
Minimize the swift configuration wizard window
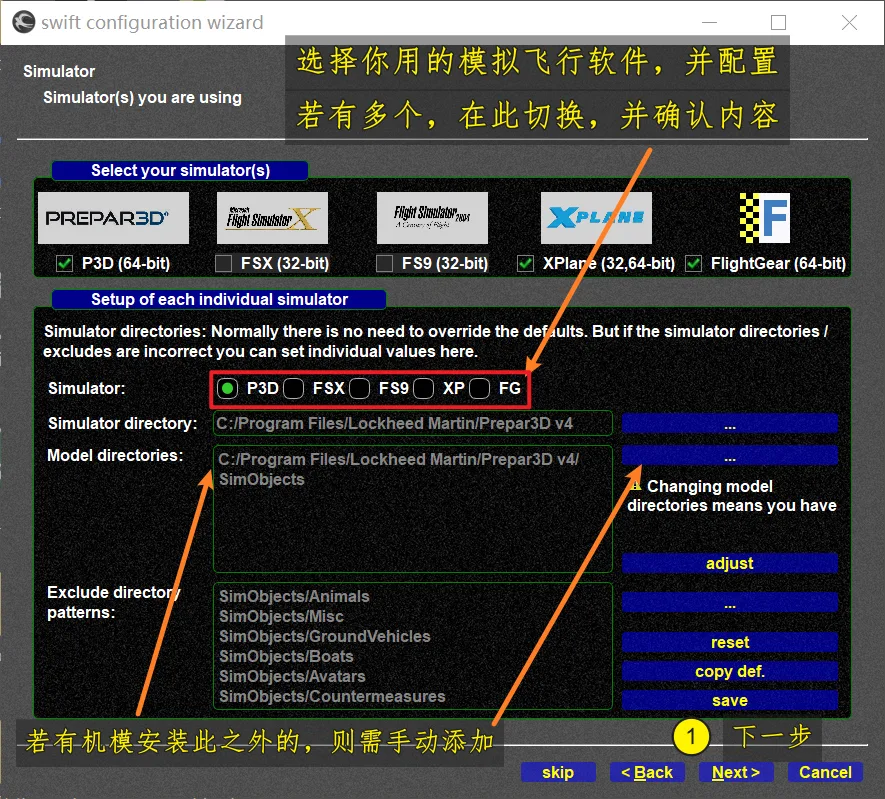[x=709, y=22]
